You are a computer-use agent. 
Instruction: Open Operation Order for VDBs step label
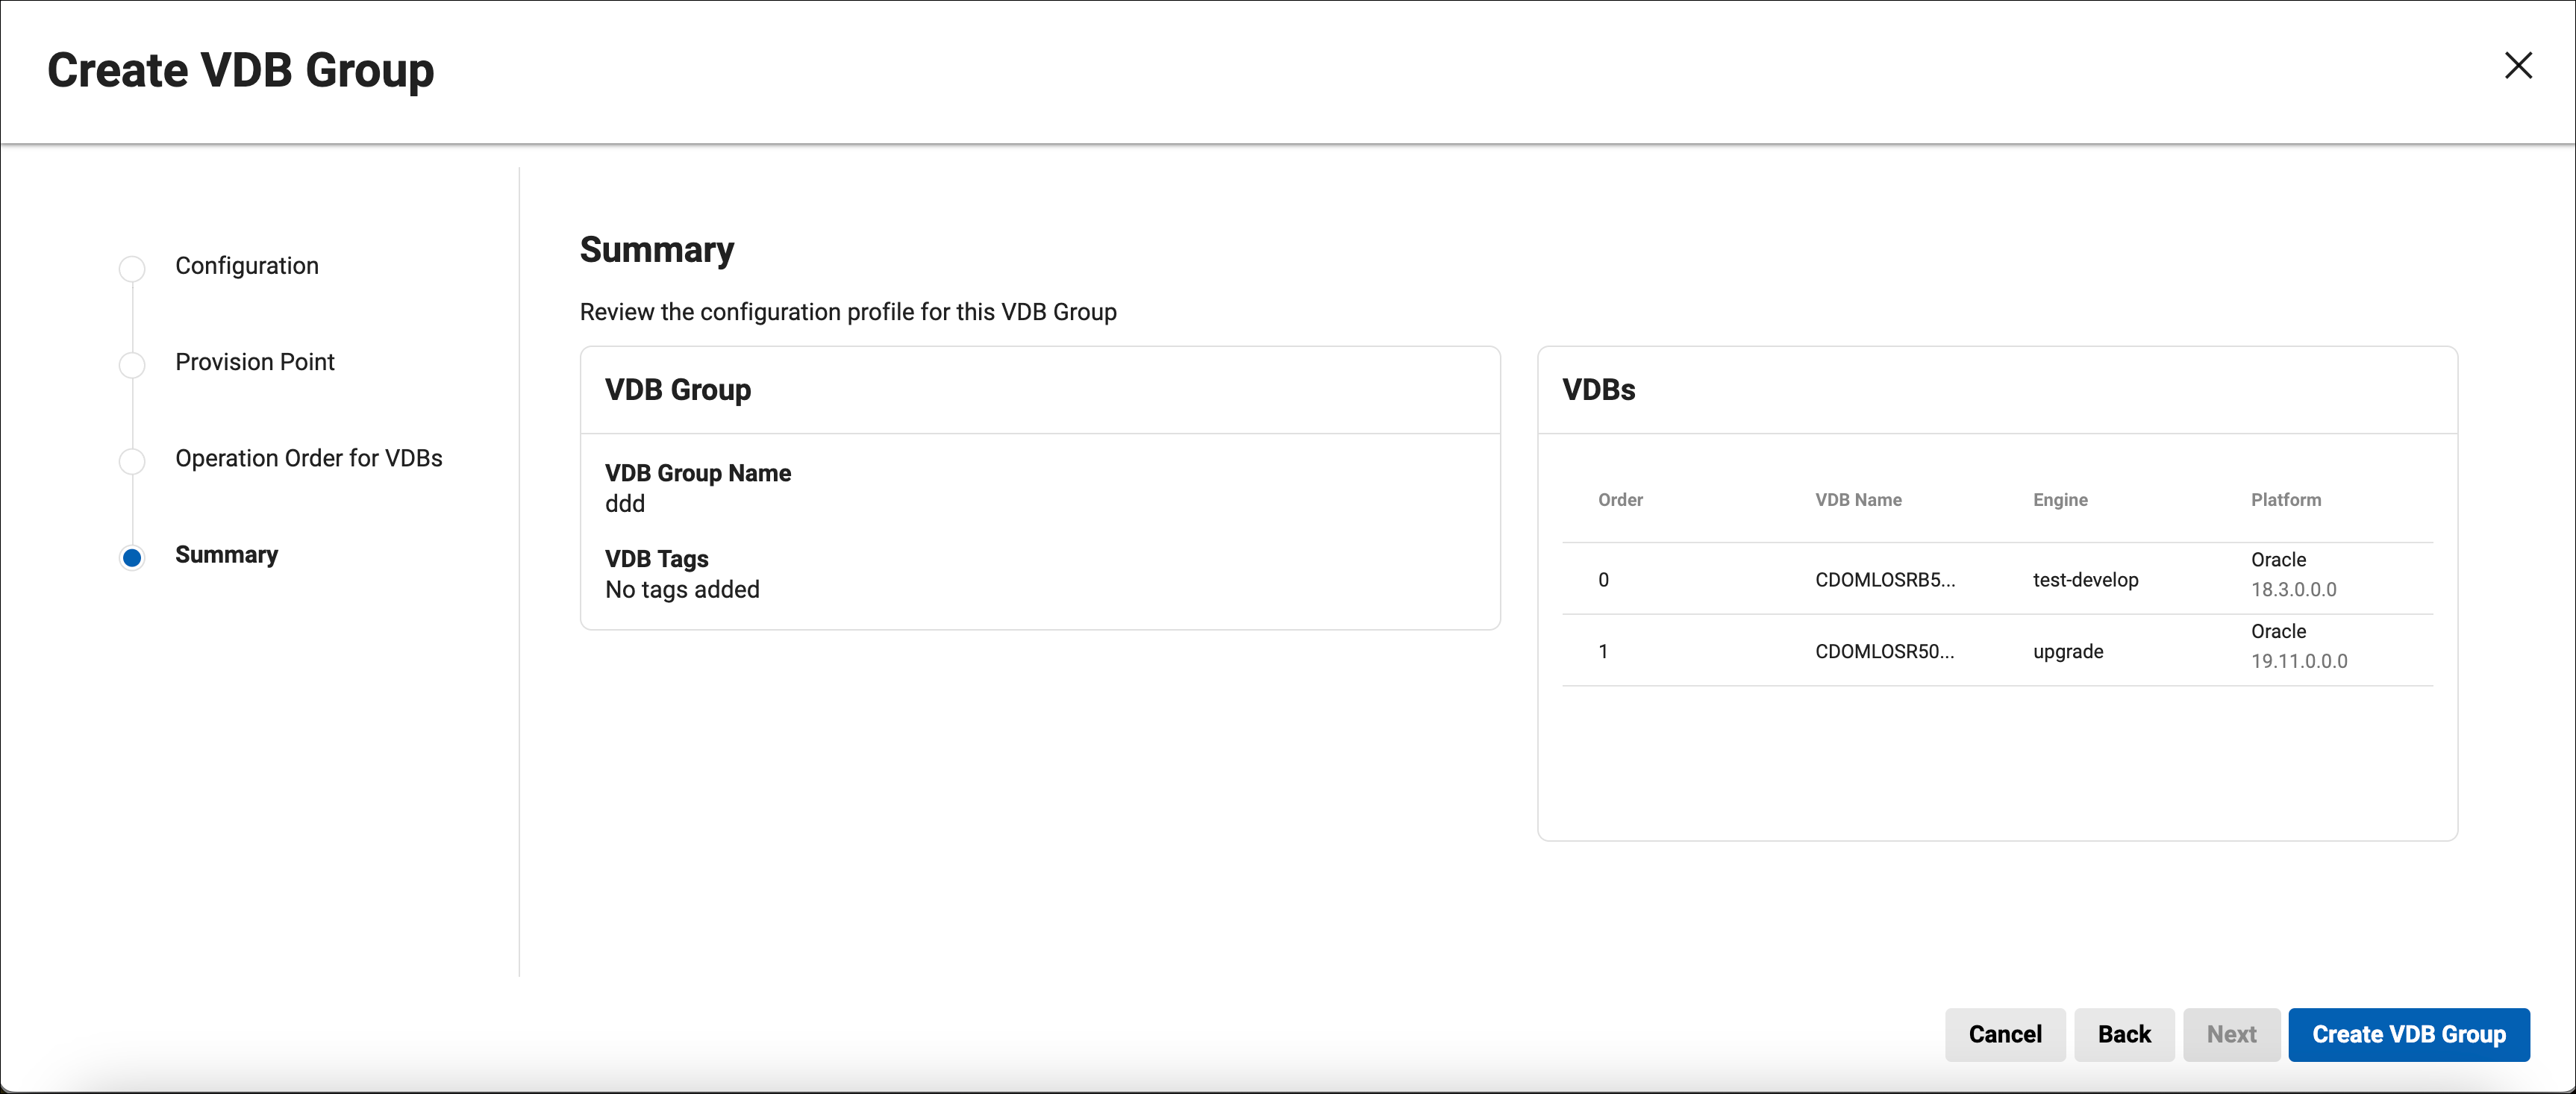pos(308,458)
